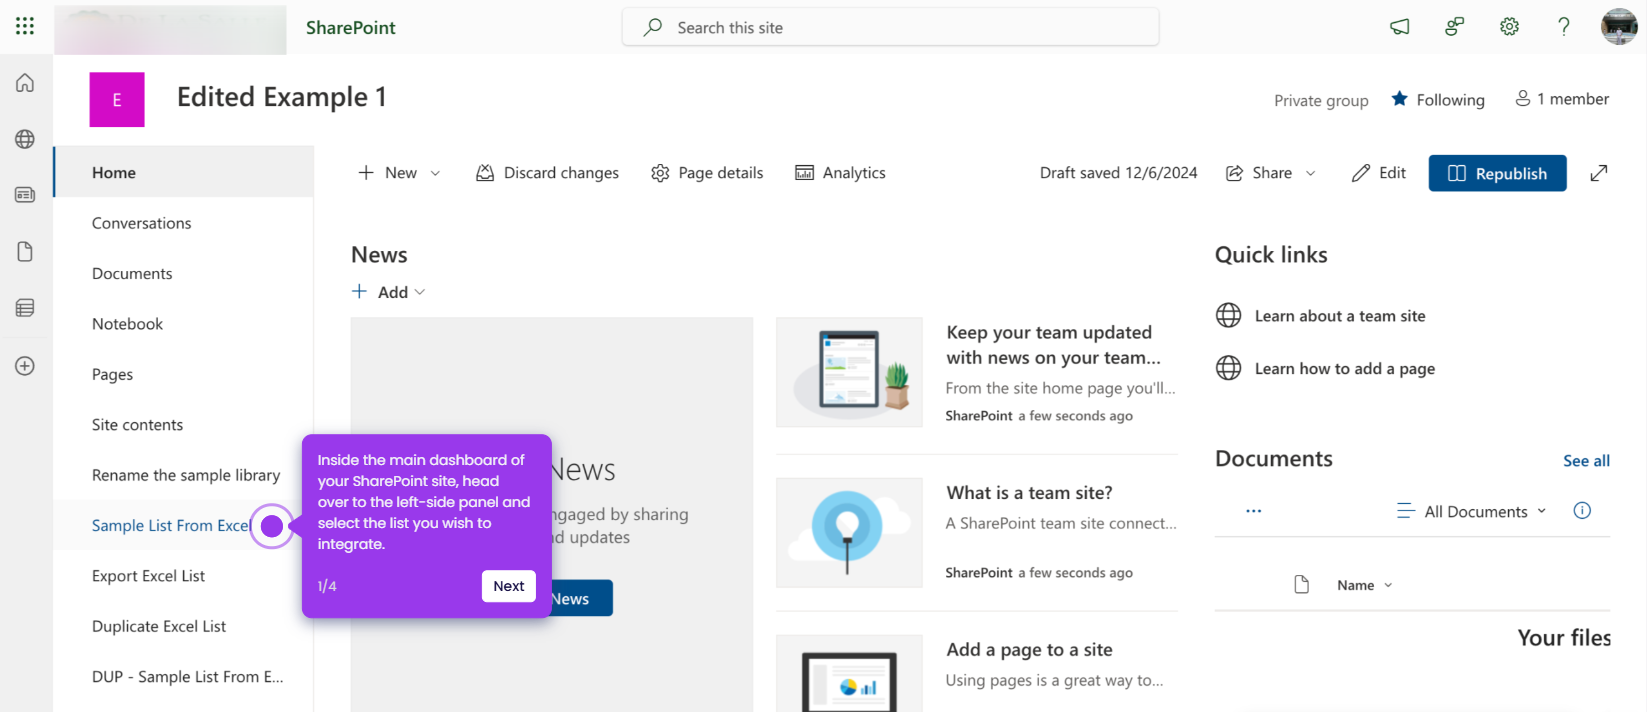Expand page to full screen mode
1647x712 pixels.
point(1599,173)
